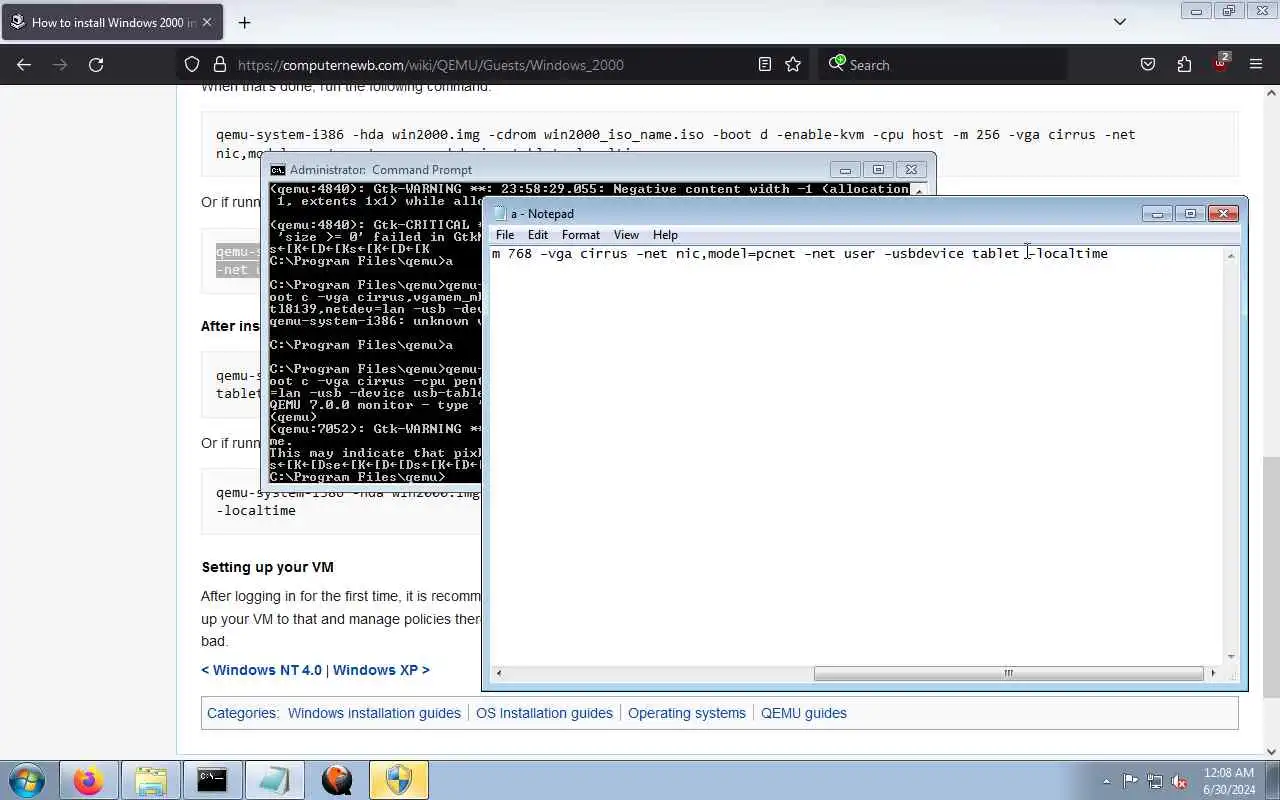Select the Windows 2000 install browser tab
The width and height of the screenshot is (1280, 800).
tap(112, 22)
